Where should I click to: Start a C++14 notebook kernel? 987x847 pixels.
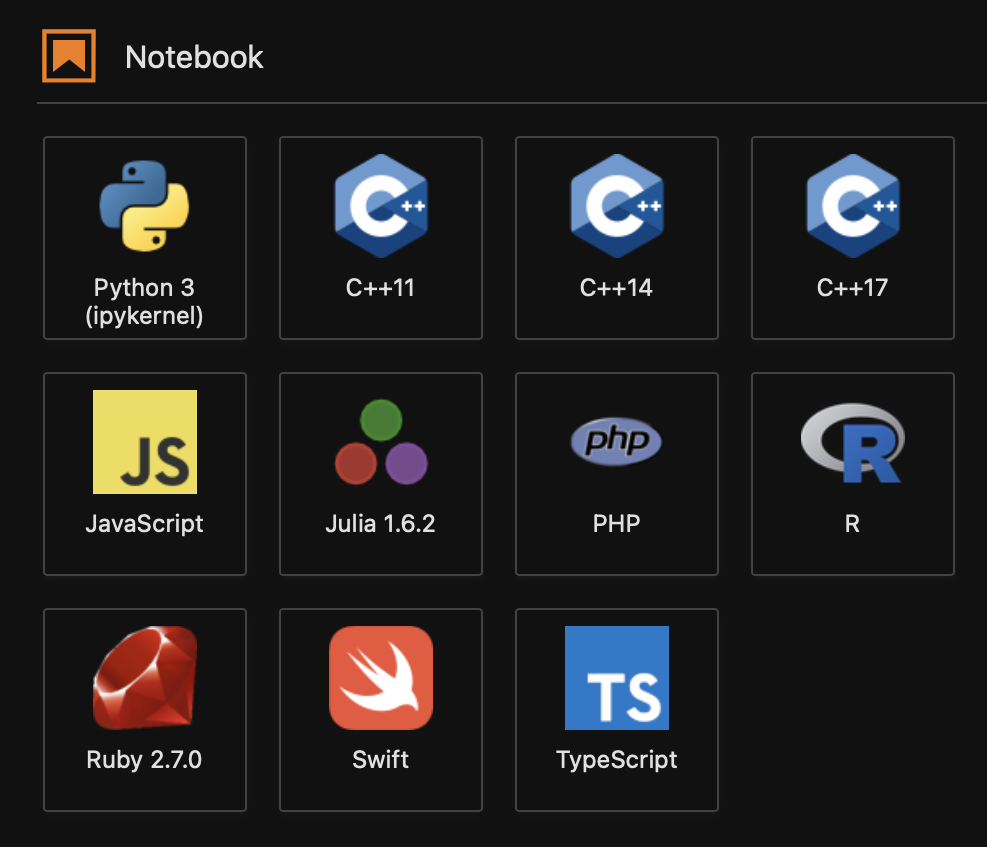tap(617, 238)
